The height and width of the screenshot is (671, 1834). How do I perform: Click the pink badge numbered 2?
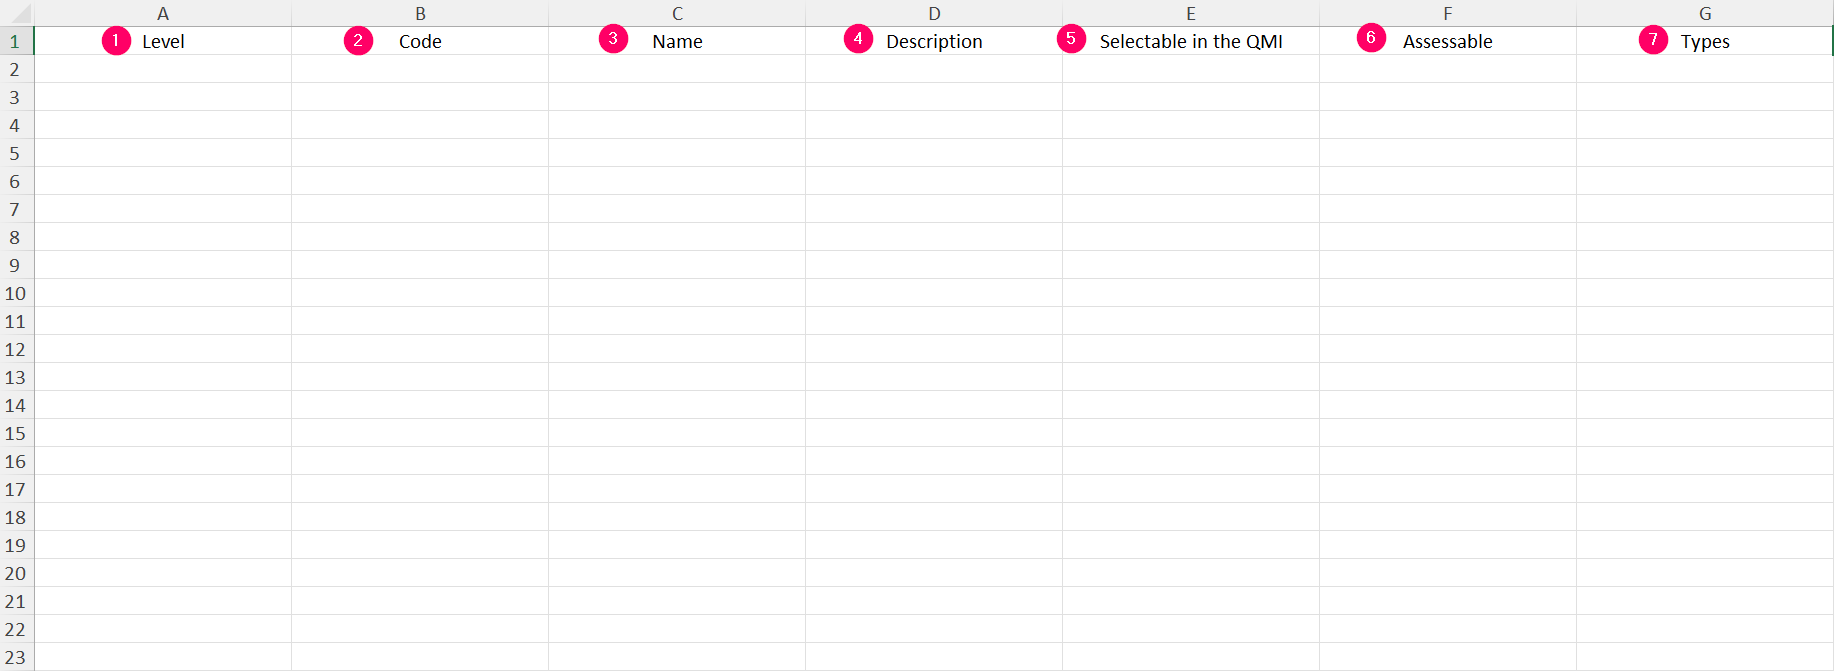point(358,41)
